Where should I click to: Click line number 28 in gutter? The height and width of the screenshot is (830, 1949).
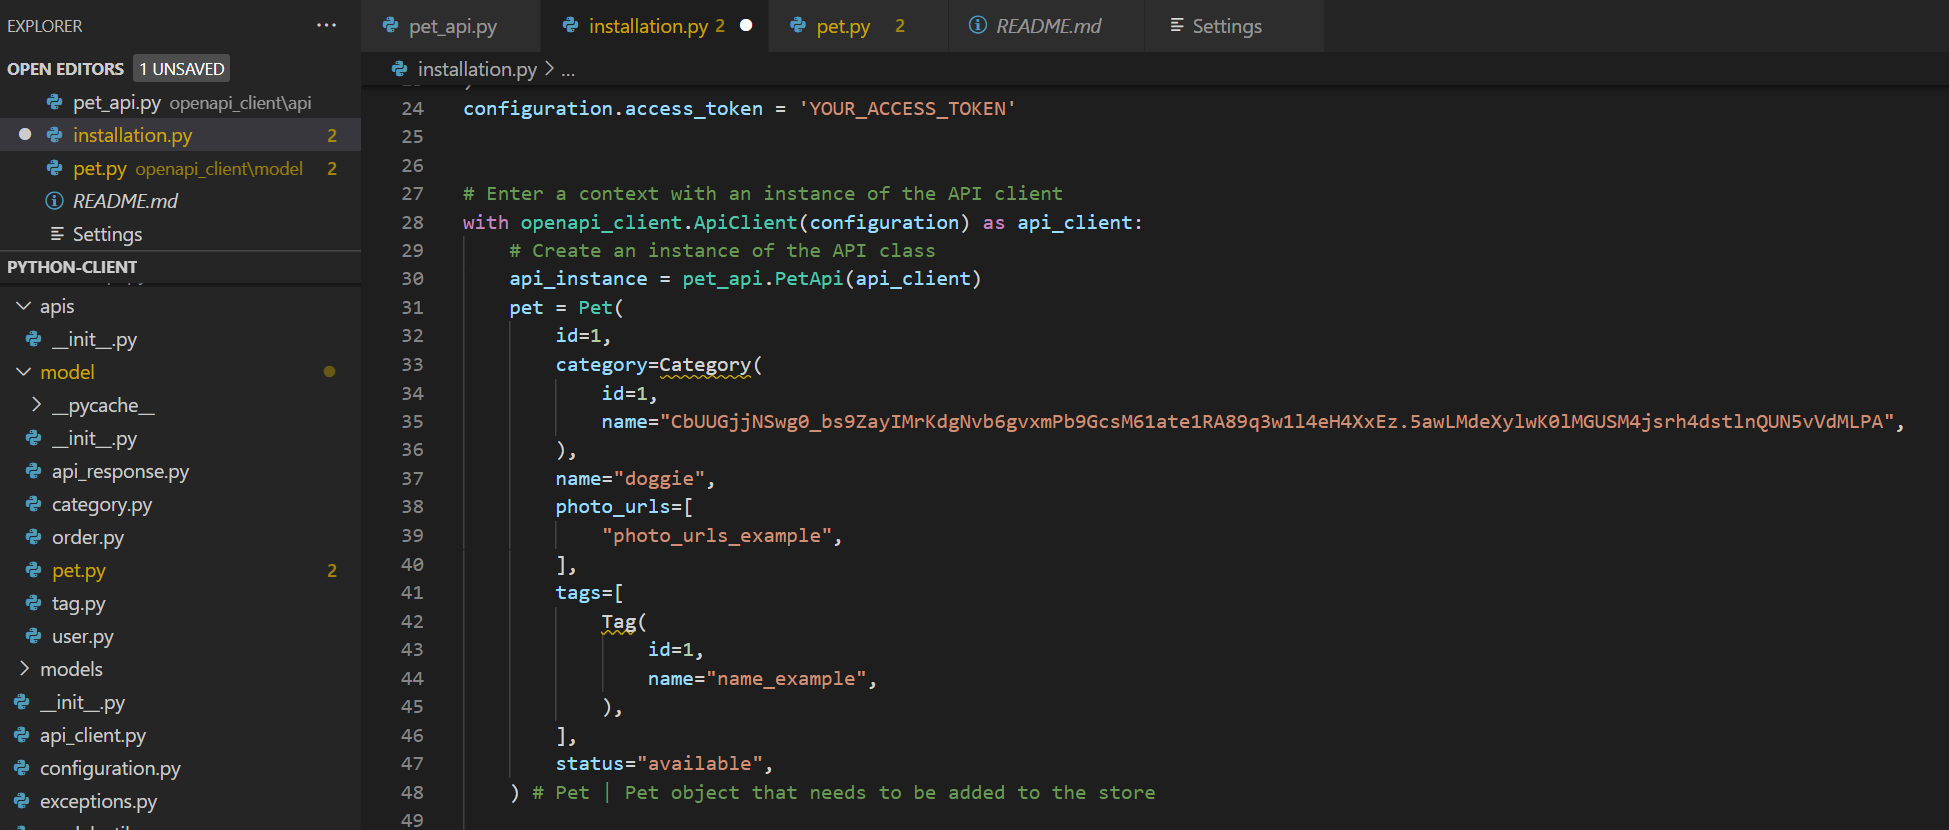click(412, 222)
